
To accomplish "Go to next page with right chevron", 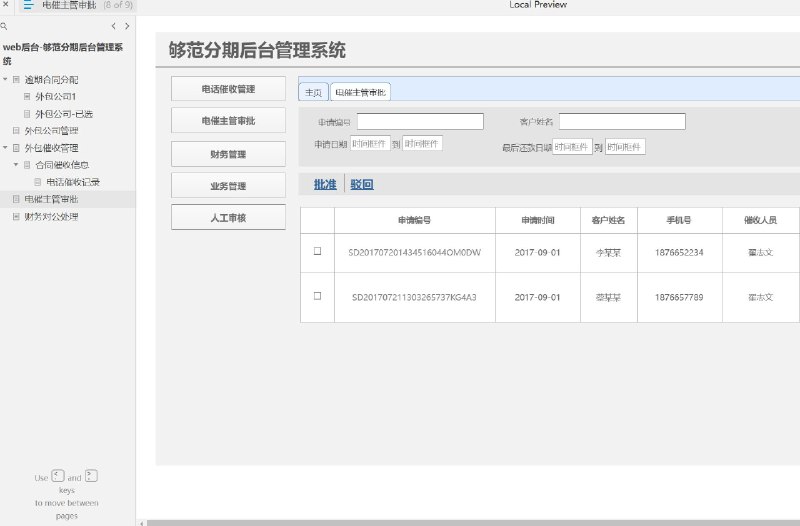I will tap(127, 26).
